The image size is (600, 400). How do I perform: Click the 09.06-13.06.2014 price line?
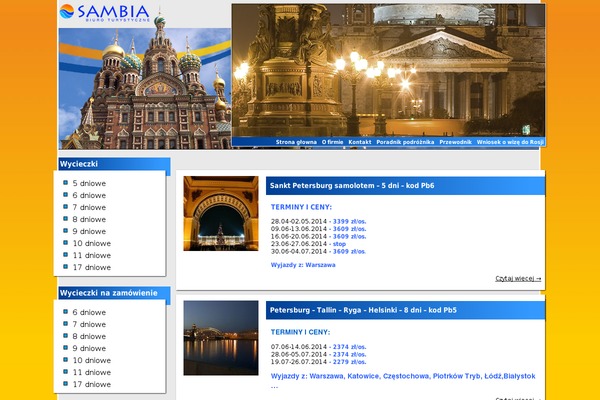[x=318, y=229]
